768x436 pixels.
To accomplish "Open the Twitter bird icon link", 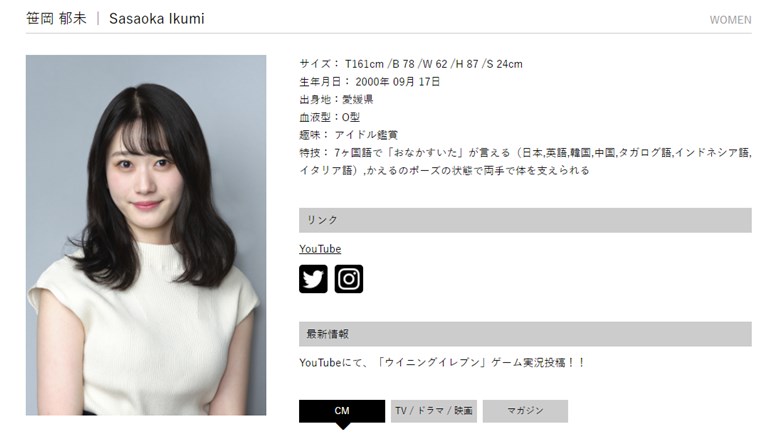I will coord(313,279).
